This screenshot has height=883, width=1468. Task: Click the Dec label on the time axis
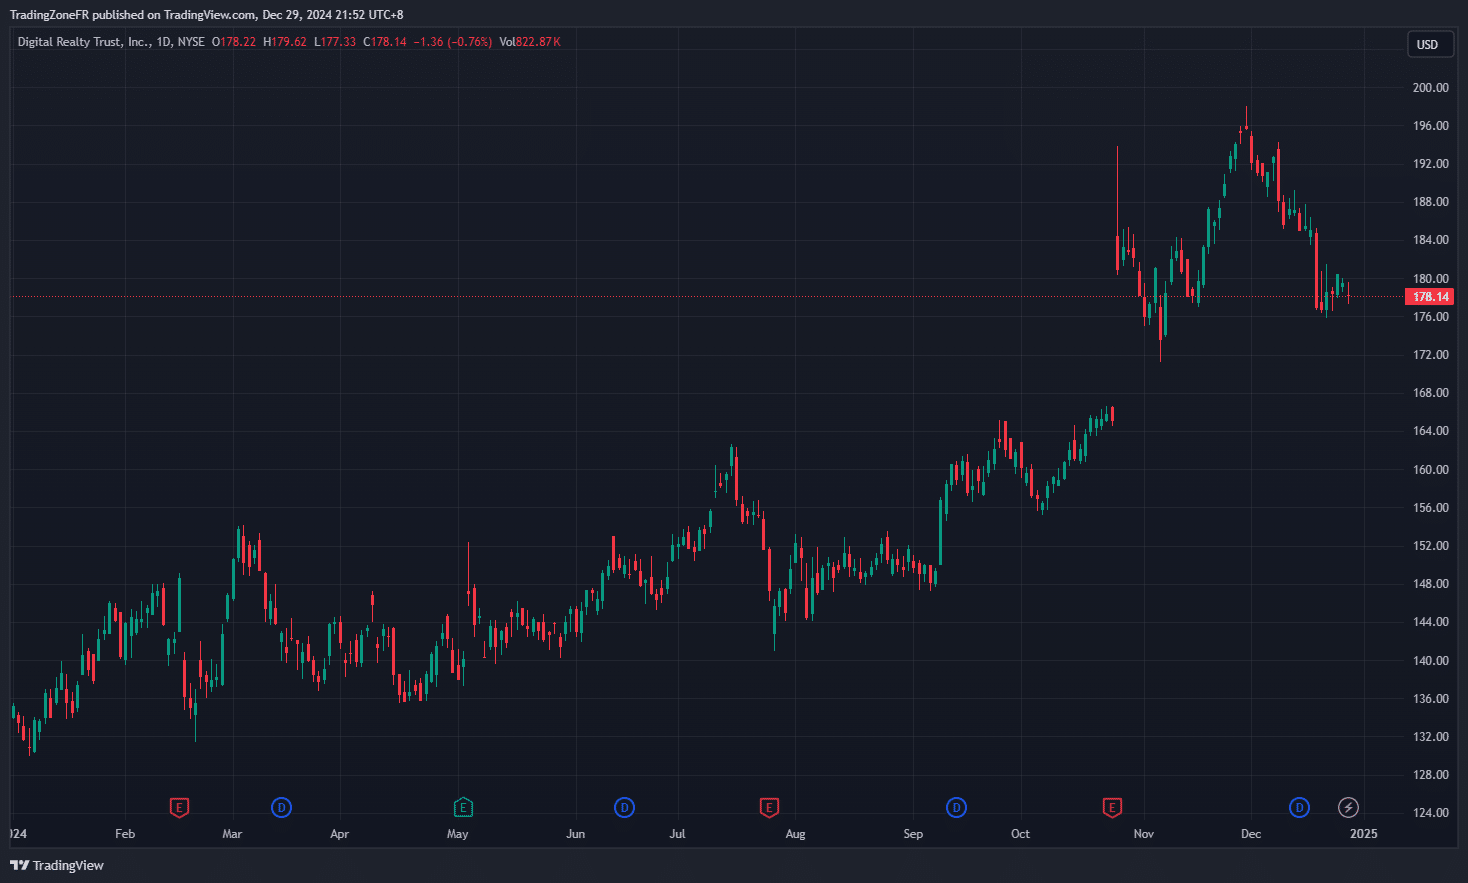(x=1251, y=834)
